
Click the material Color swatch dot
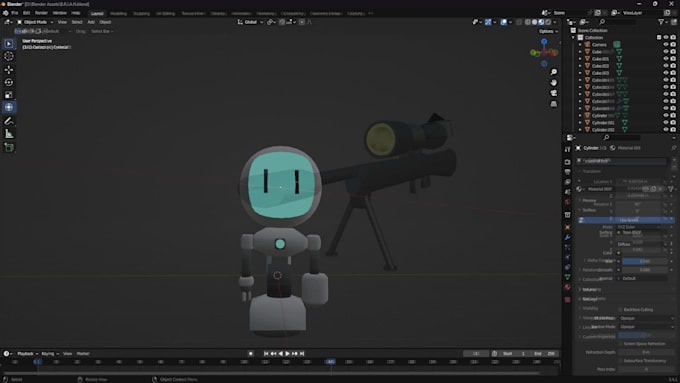(619, 253)
